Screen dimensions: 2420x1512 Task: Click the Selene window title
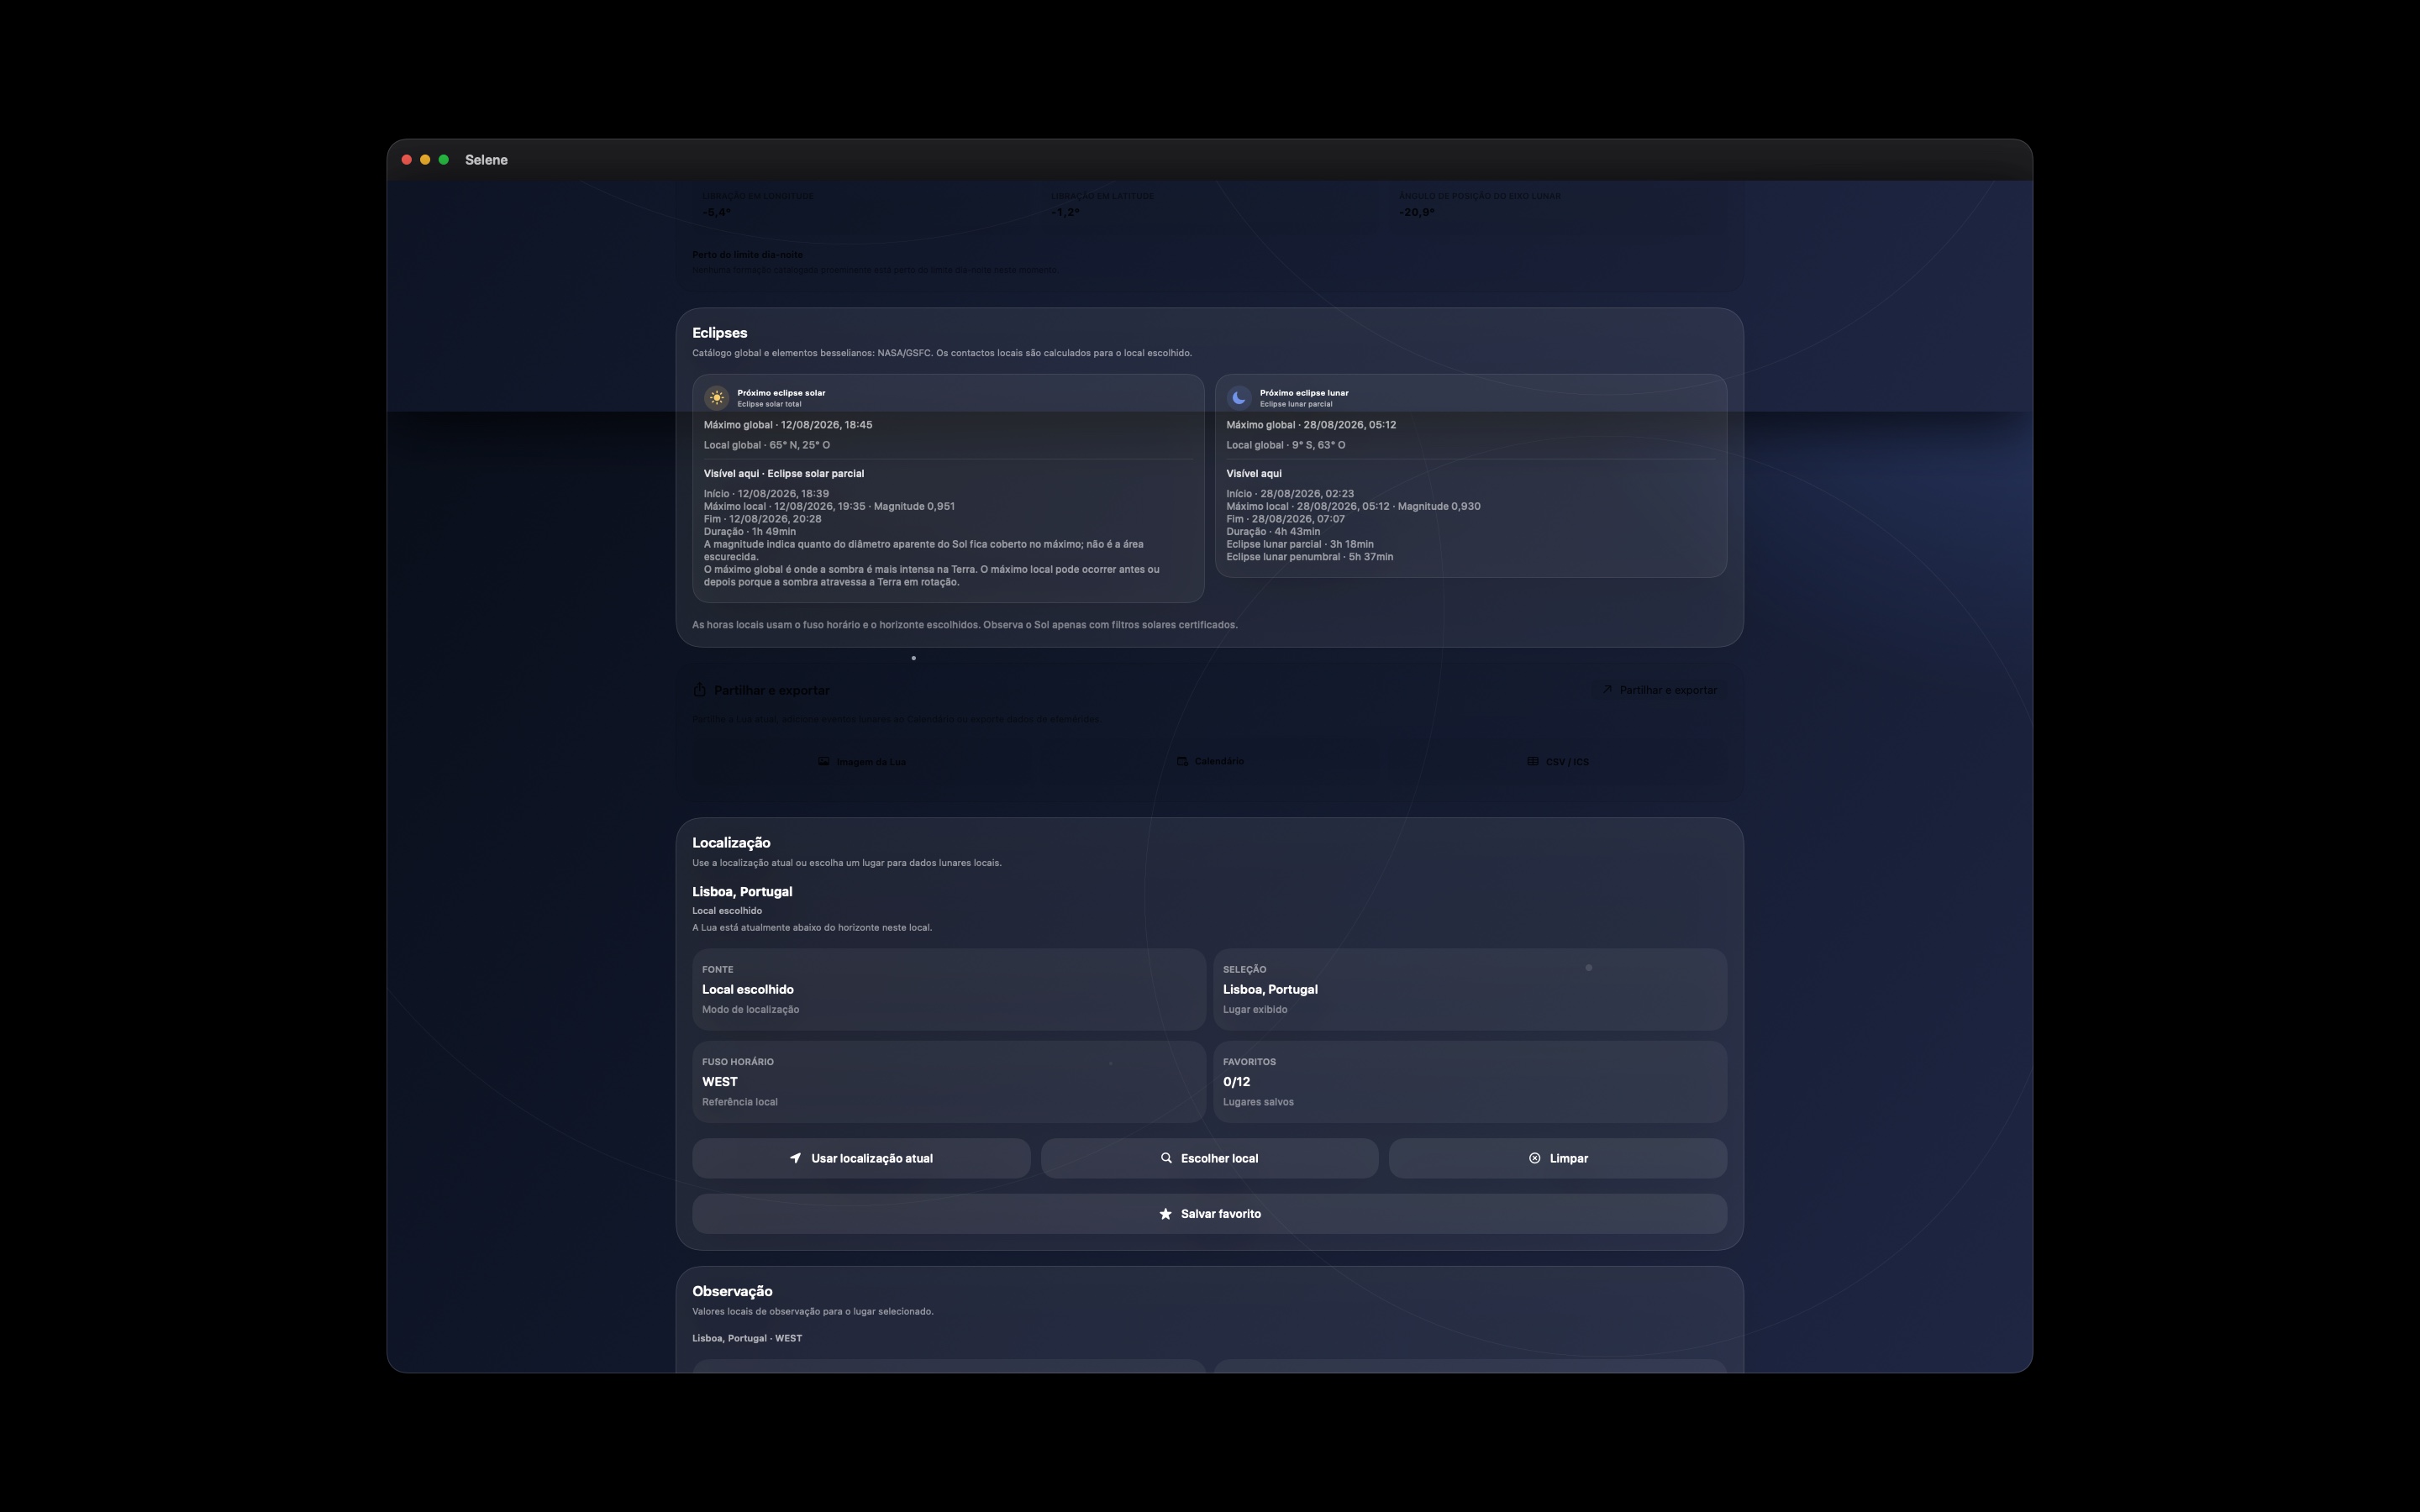tap(486, 160)
